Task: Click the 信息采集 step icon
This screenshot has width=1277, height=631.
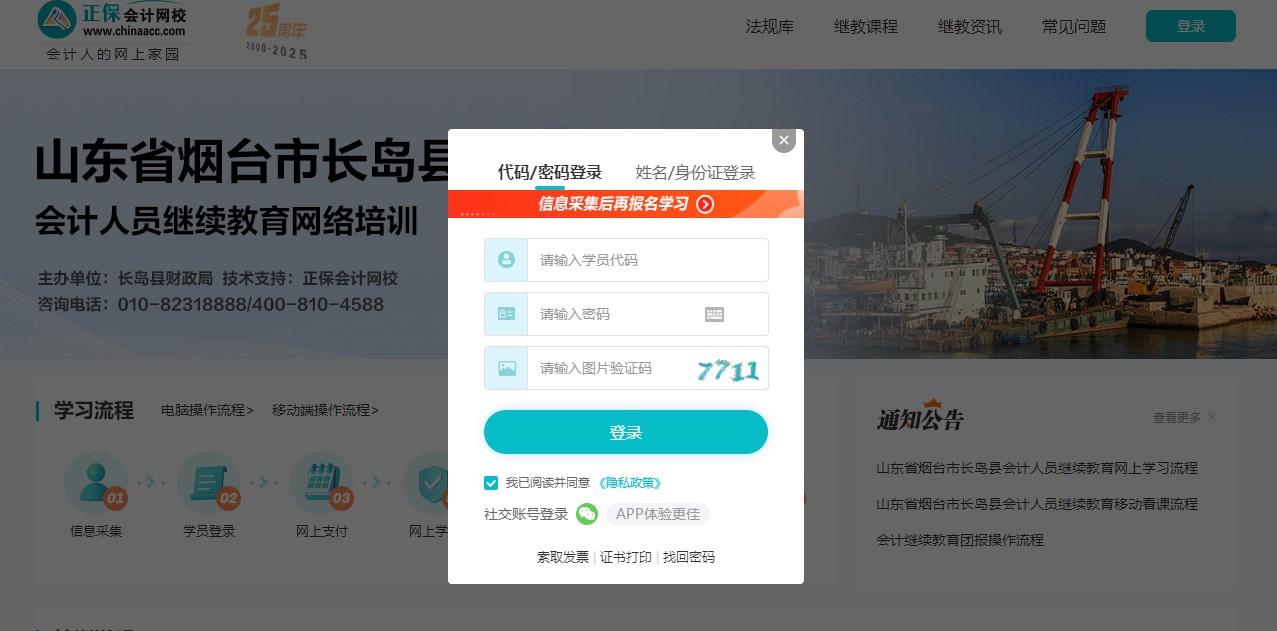Action: pyautogui.click(x=96, y=484)
